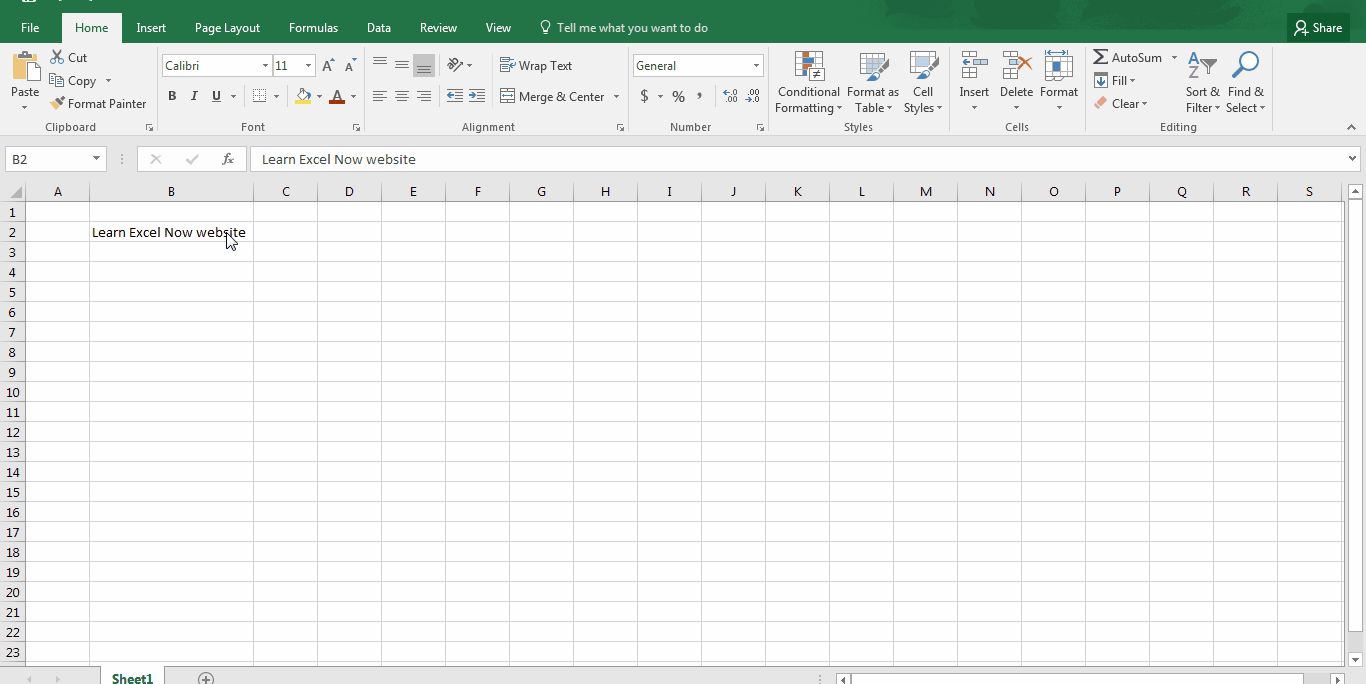Open the Format cells menu icon
Image resolution: width=1366 pixels, height=684 pixels.
point(1058,66)
